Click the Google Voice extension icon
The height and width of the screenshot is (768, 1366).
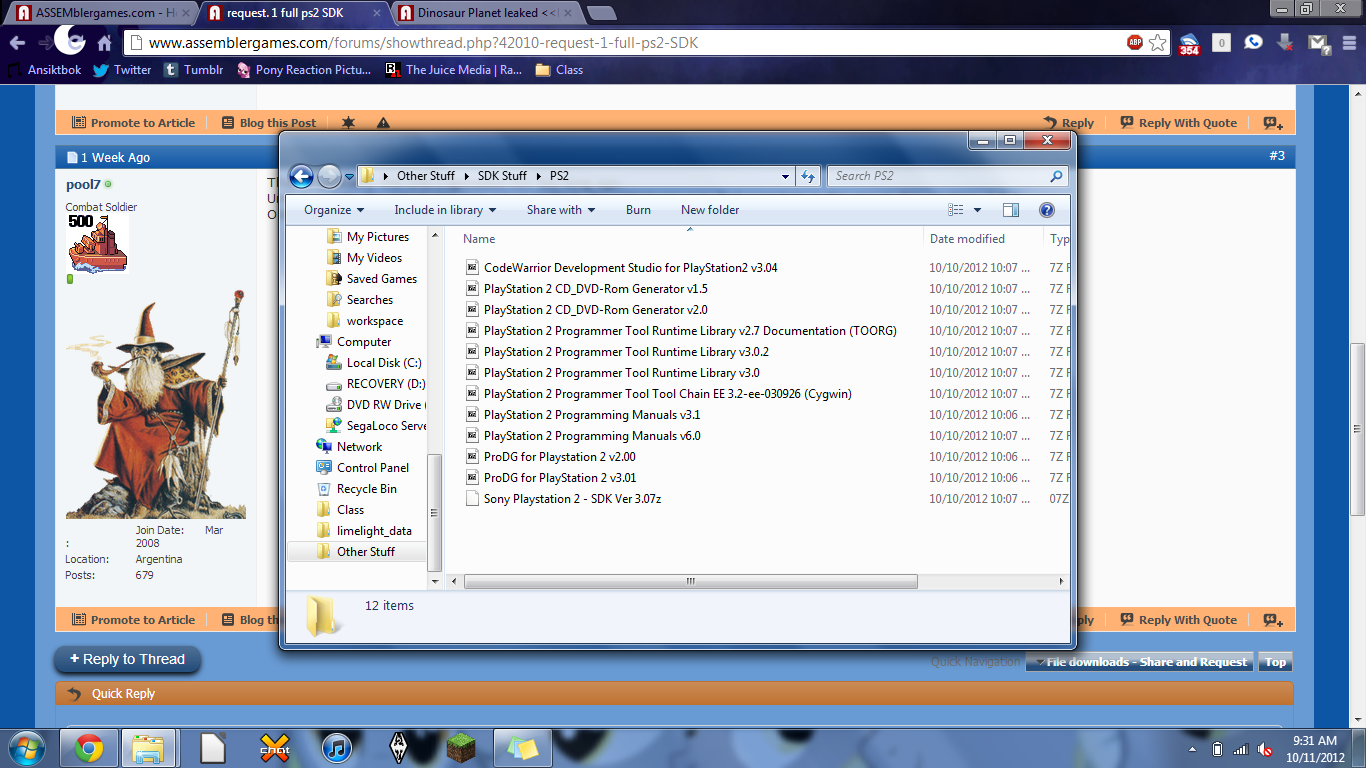(1253, 42)
